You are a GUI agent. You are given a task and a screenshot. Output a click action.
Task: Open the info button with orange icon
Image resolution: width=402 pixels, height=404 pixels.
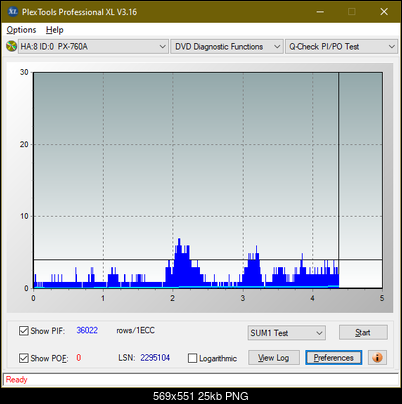point(377,358)
